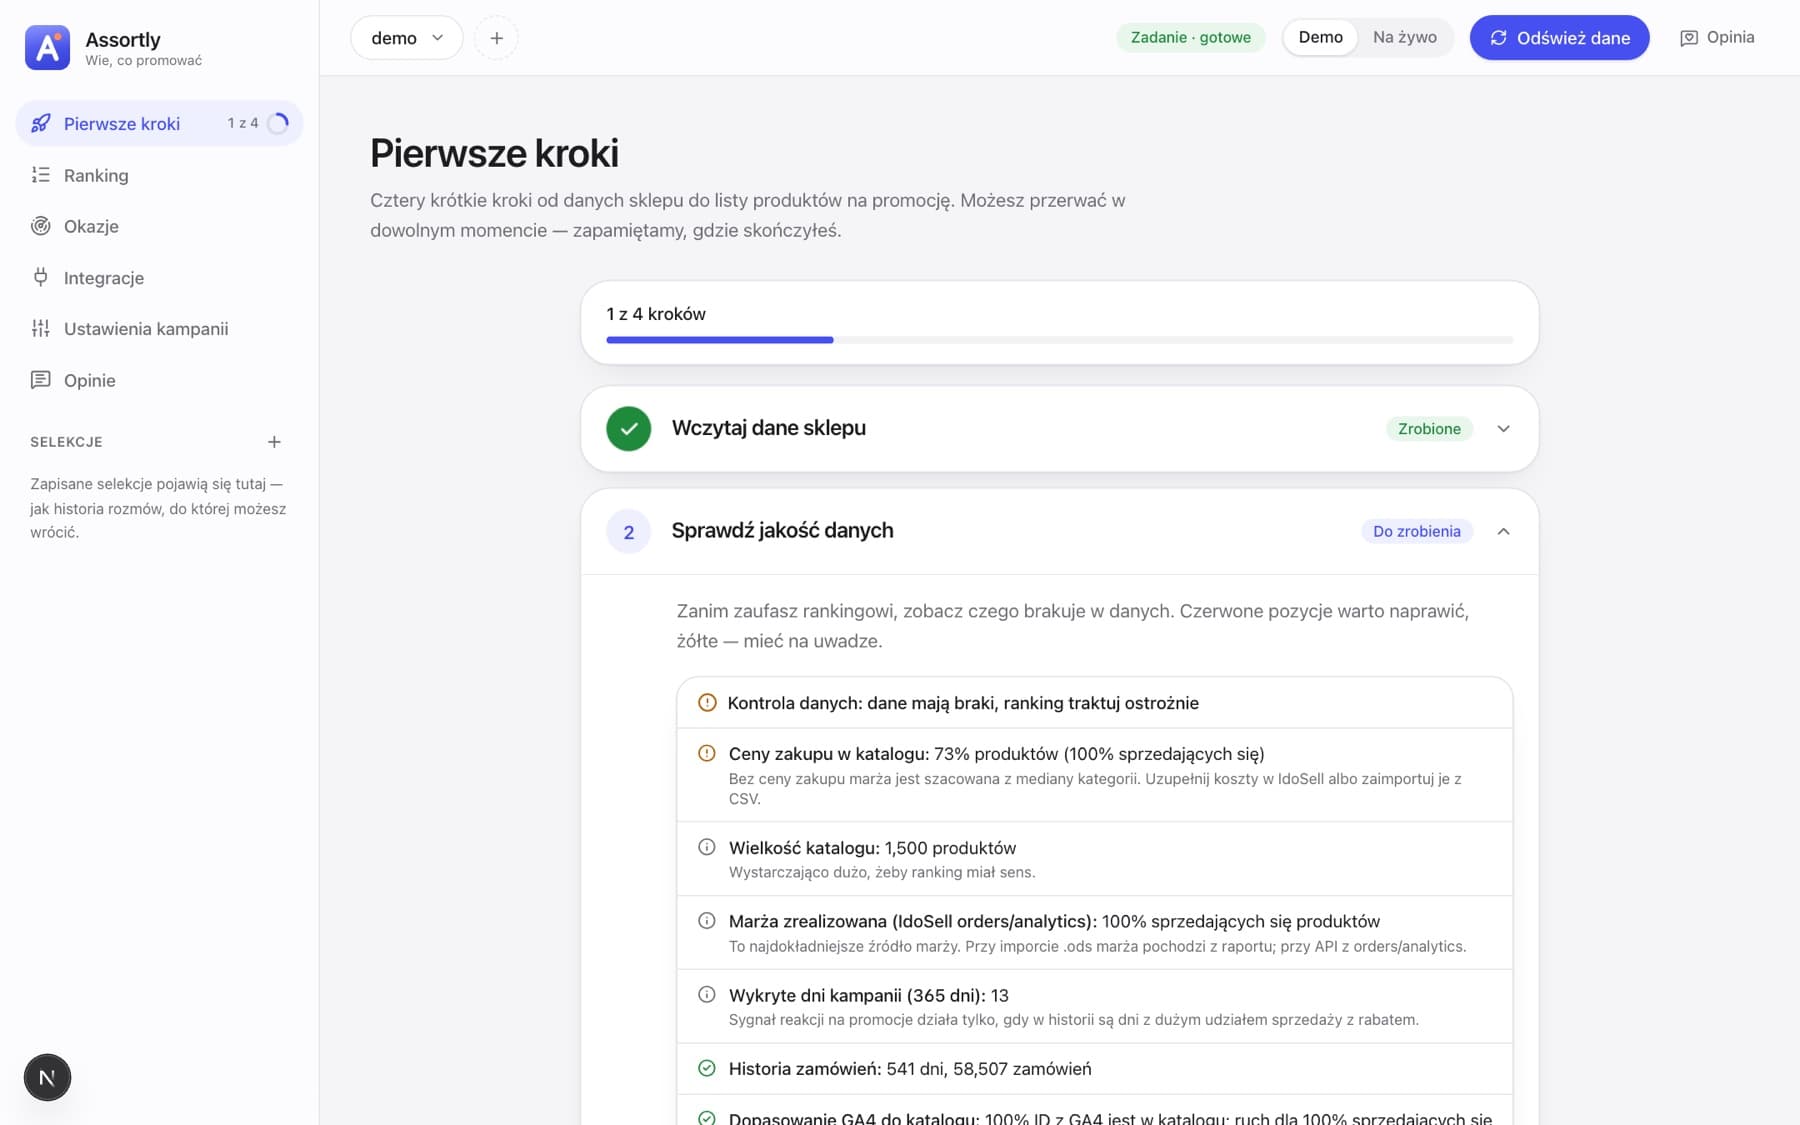Go to Integracje in sidebar
Viewport: 1800px width, 1125px height.
(x=159, y=277)
